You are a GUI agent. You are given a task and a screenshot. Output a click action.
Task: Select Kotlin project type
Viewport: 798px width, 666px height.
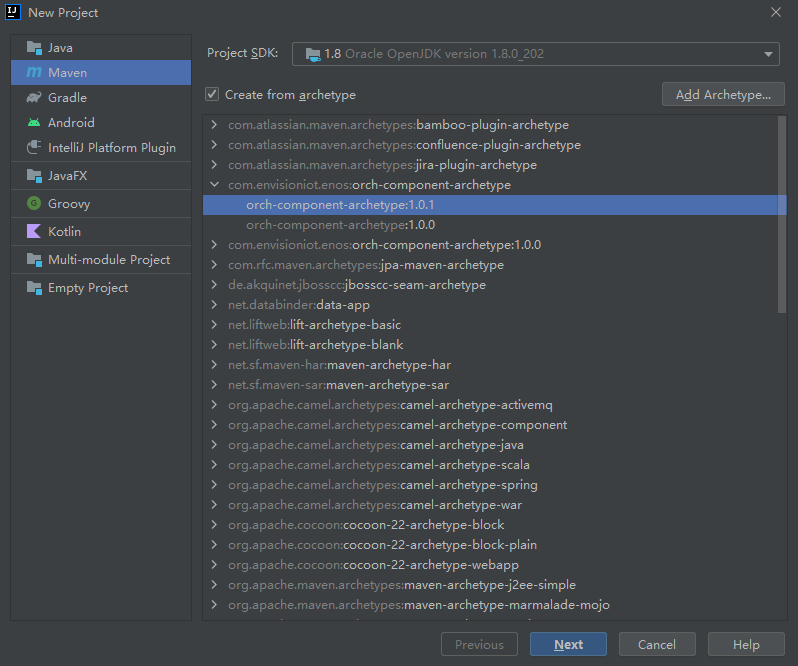tap(101, 231)
